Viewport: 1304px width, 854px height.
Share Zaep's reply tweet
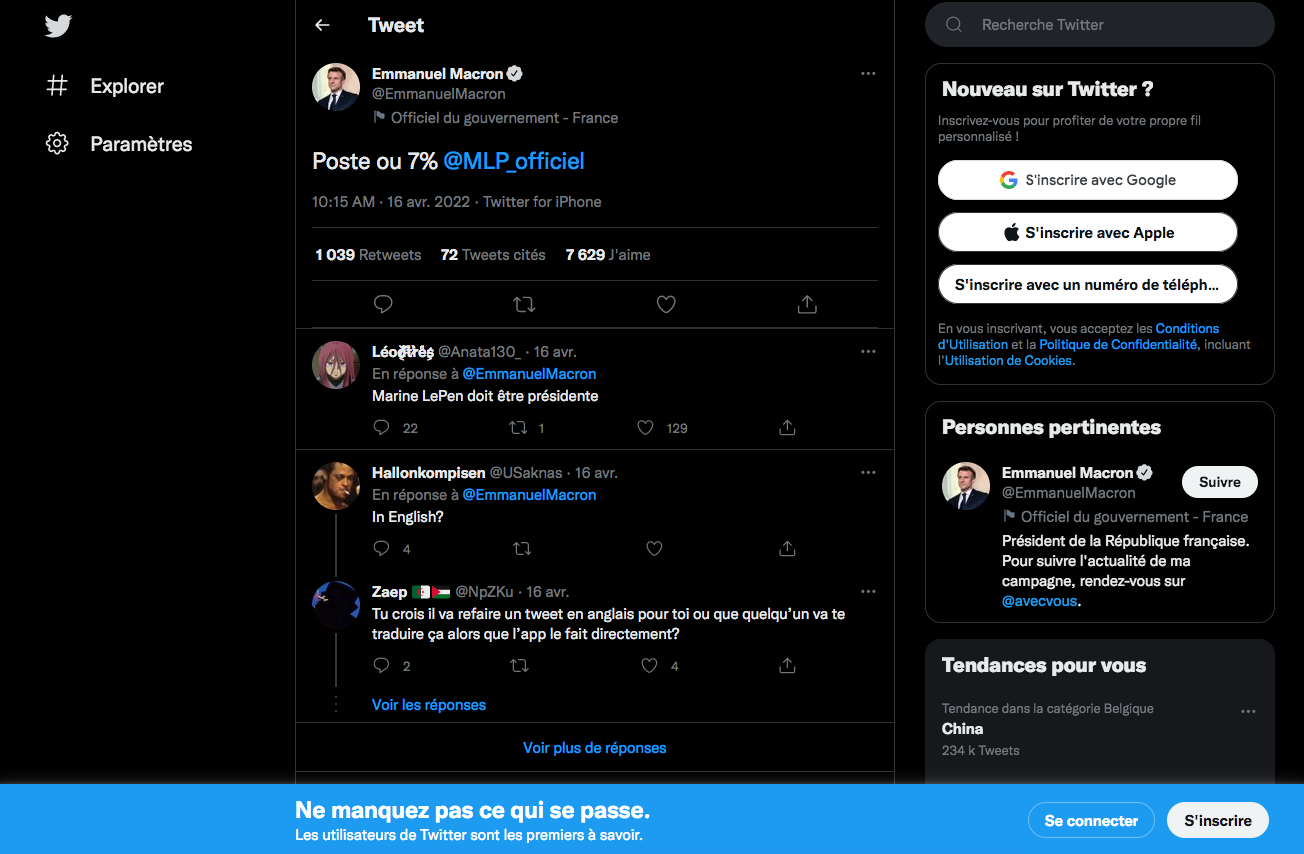click(787, 665)
